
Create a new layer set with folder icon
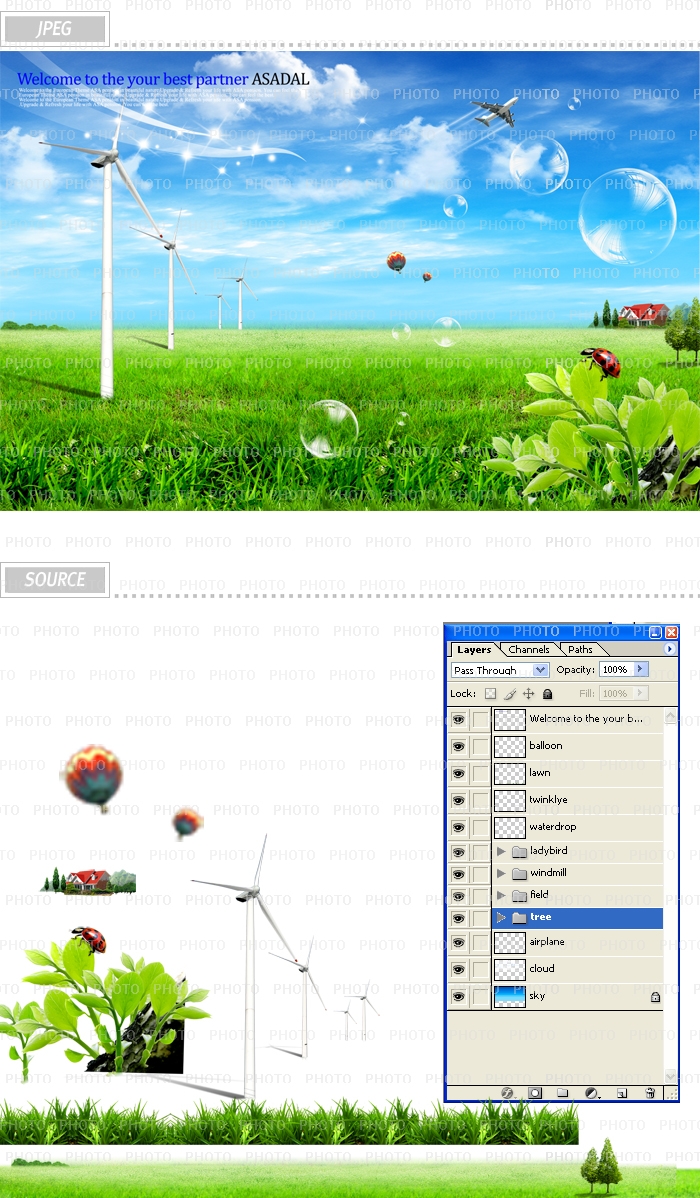click(x=562, y=1093)
